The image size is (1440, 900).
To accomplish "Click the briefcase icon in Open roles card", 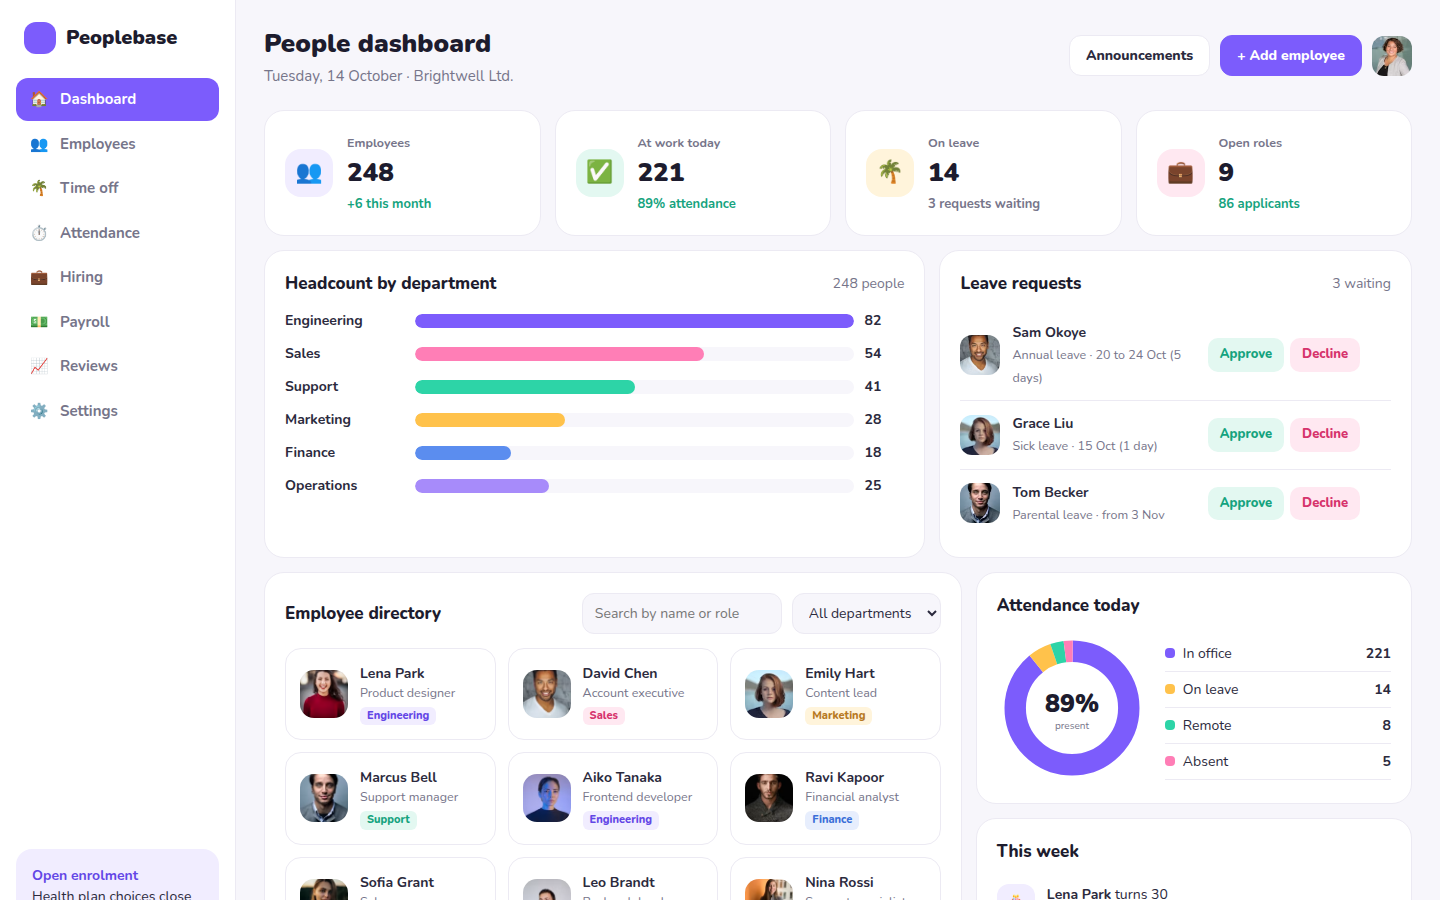I will (1181, 173).
